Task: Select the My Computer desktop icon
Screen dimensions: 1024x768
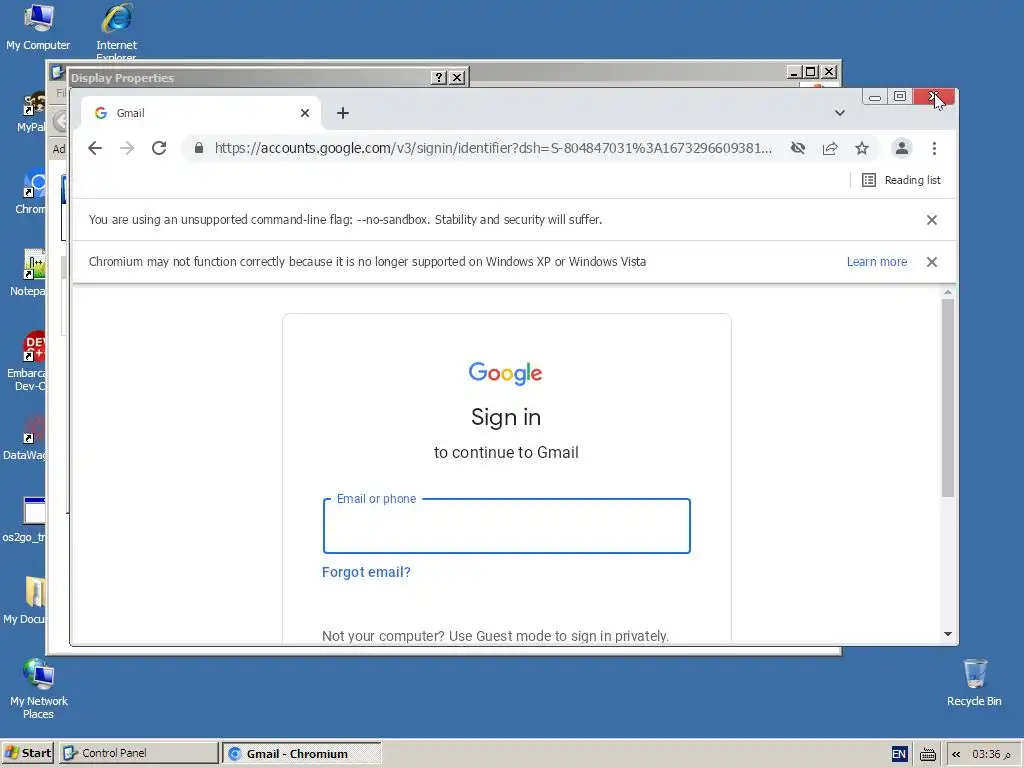Action: click(x=38, y=27)
